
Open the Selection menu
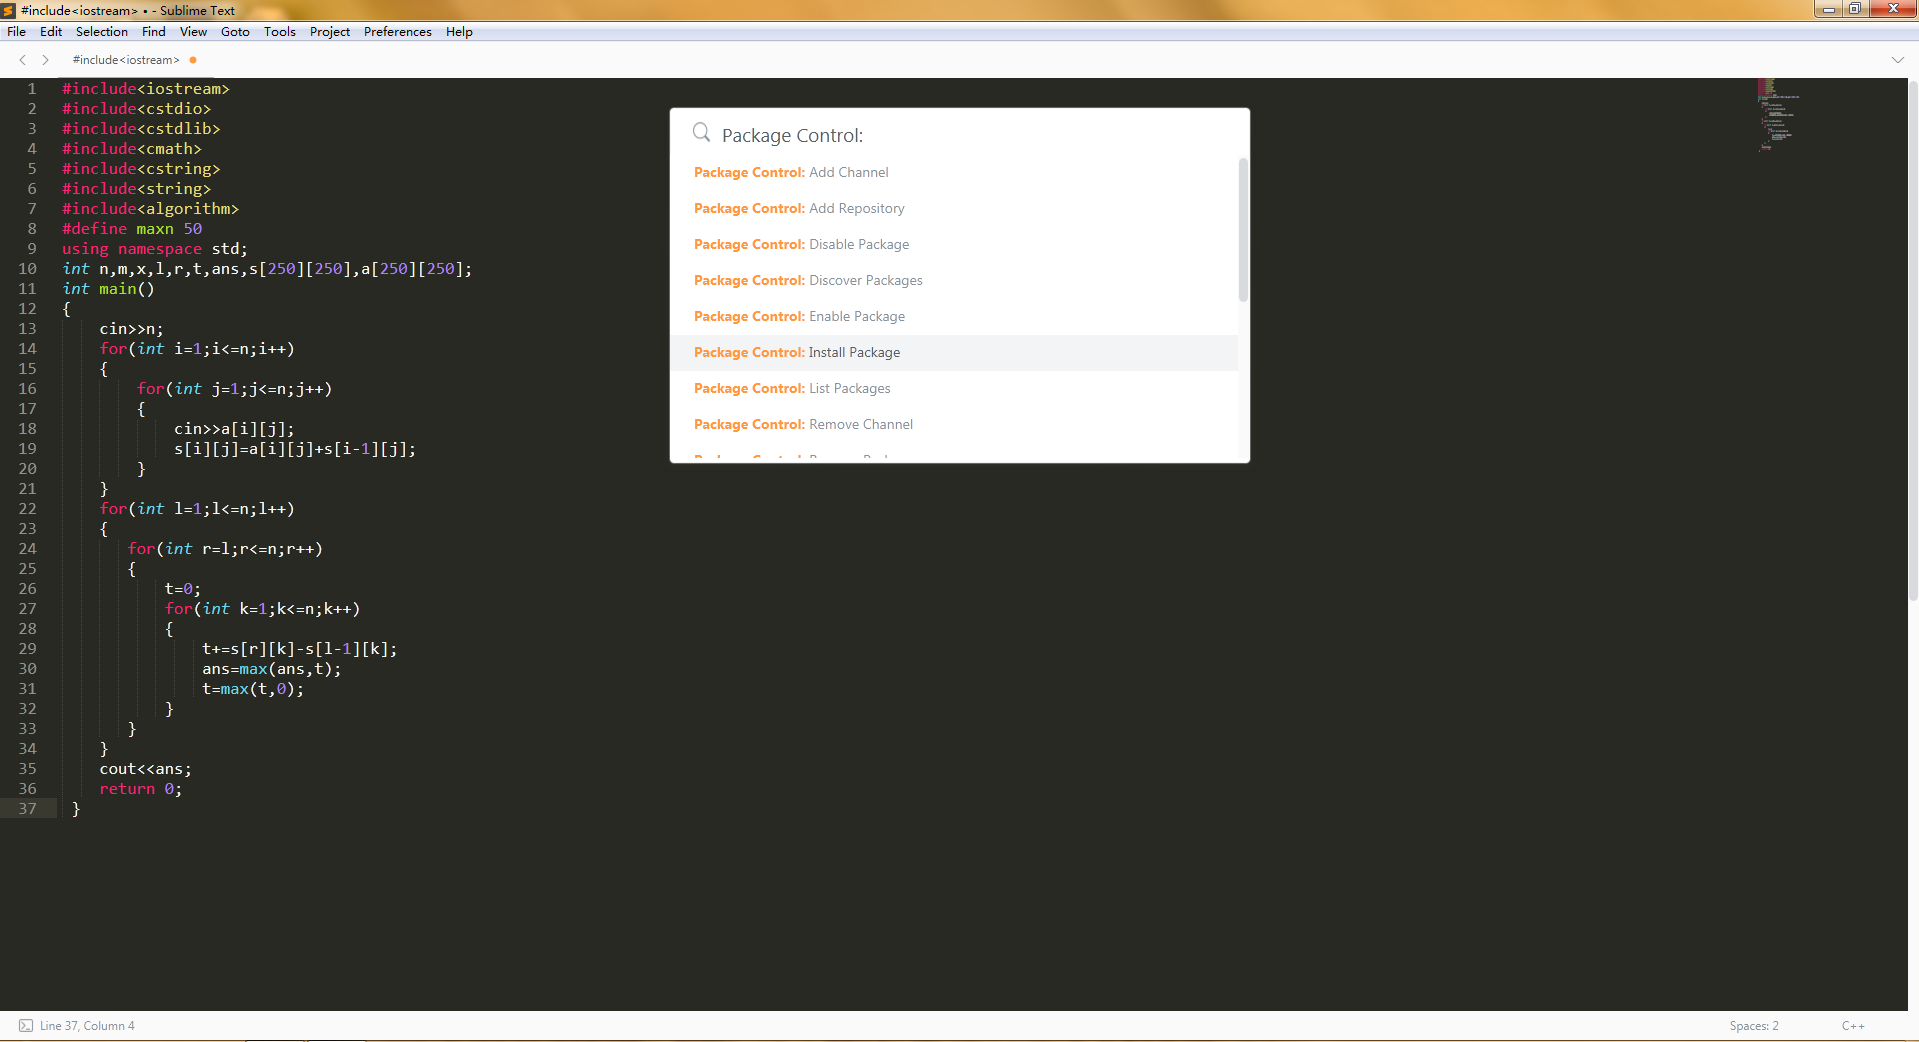coord(102,32)
